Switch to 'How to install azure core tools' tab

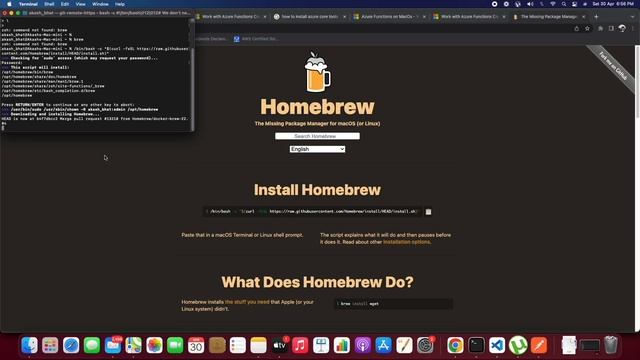pos(310,17)
